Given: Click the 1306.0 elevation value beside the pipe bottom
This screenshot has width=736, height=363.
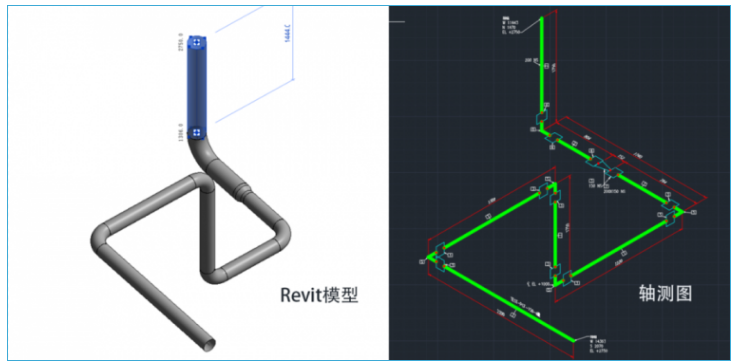Looking at the screenshot, I should [x=181, y=132].
